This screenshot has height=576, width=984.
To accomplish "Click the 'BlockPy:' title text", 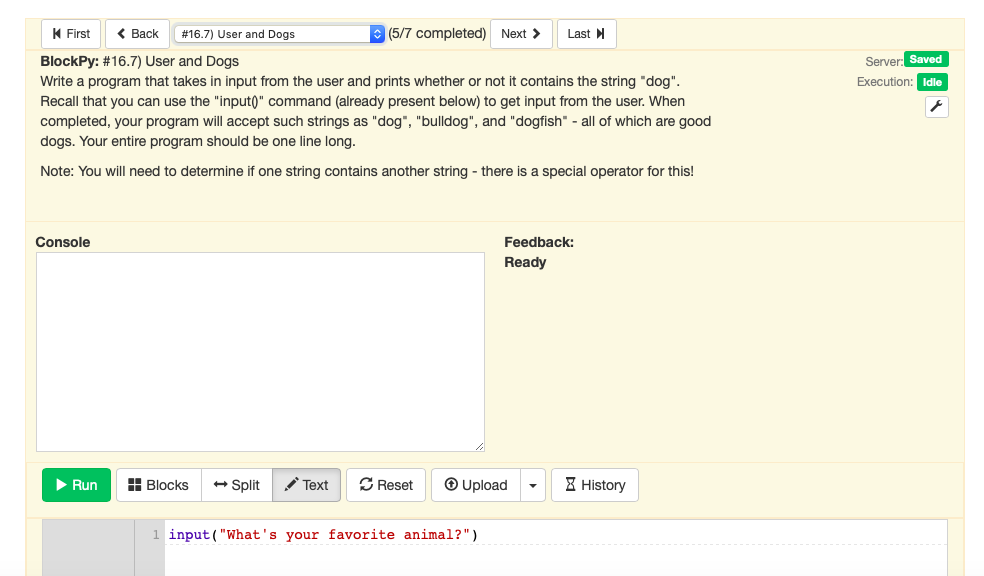I will [x=70, y=61].
